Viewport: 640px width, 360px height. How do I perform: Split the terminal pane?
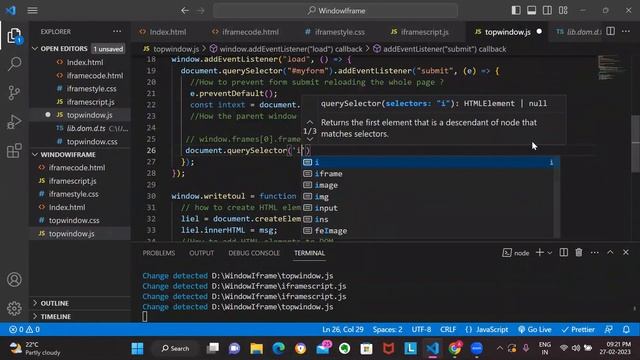pos(564,253)
